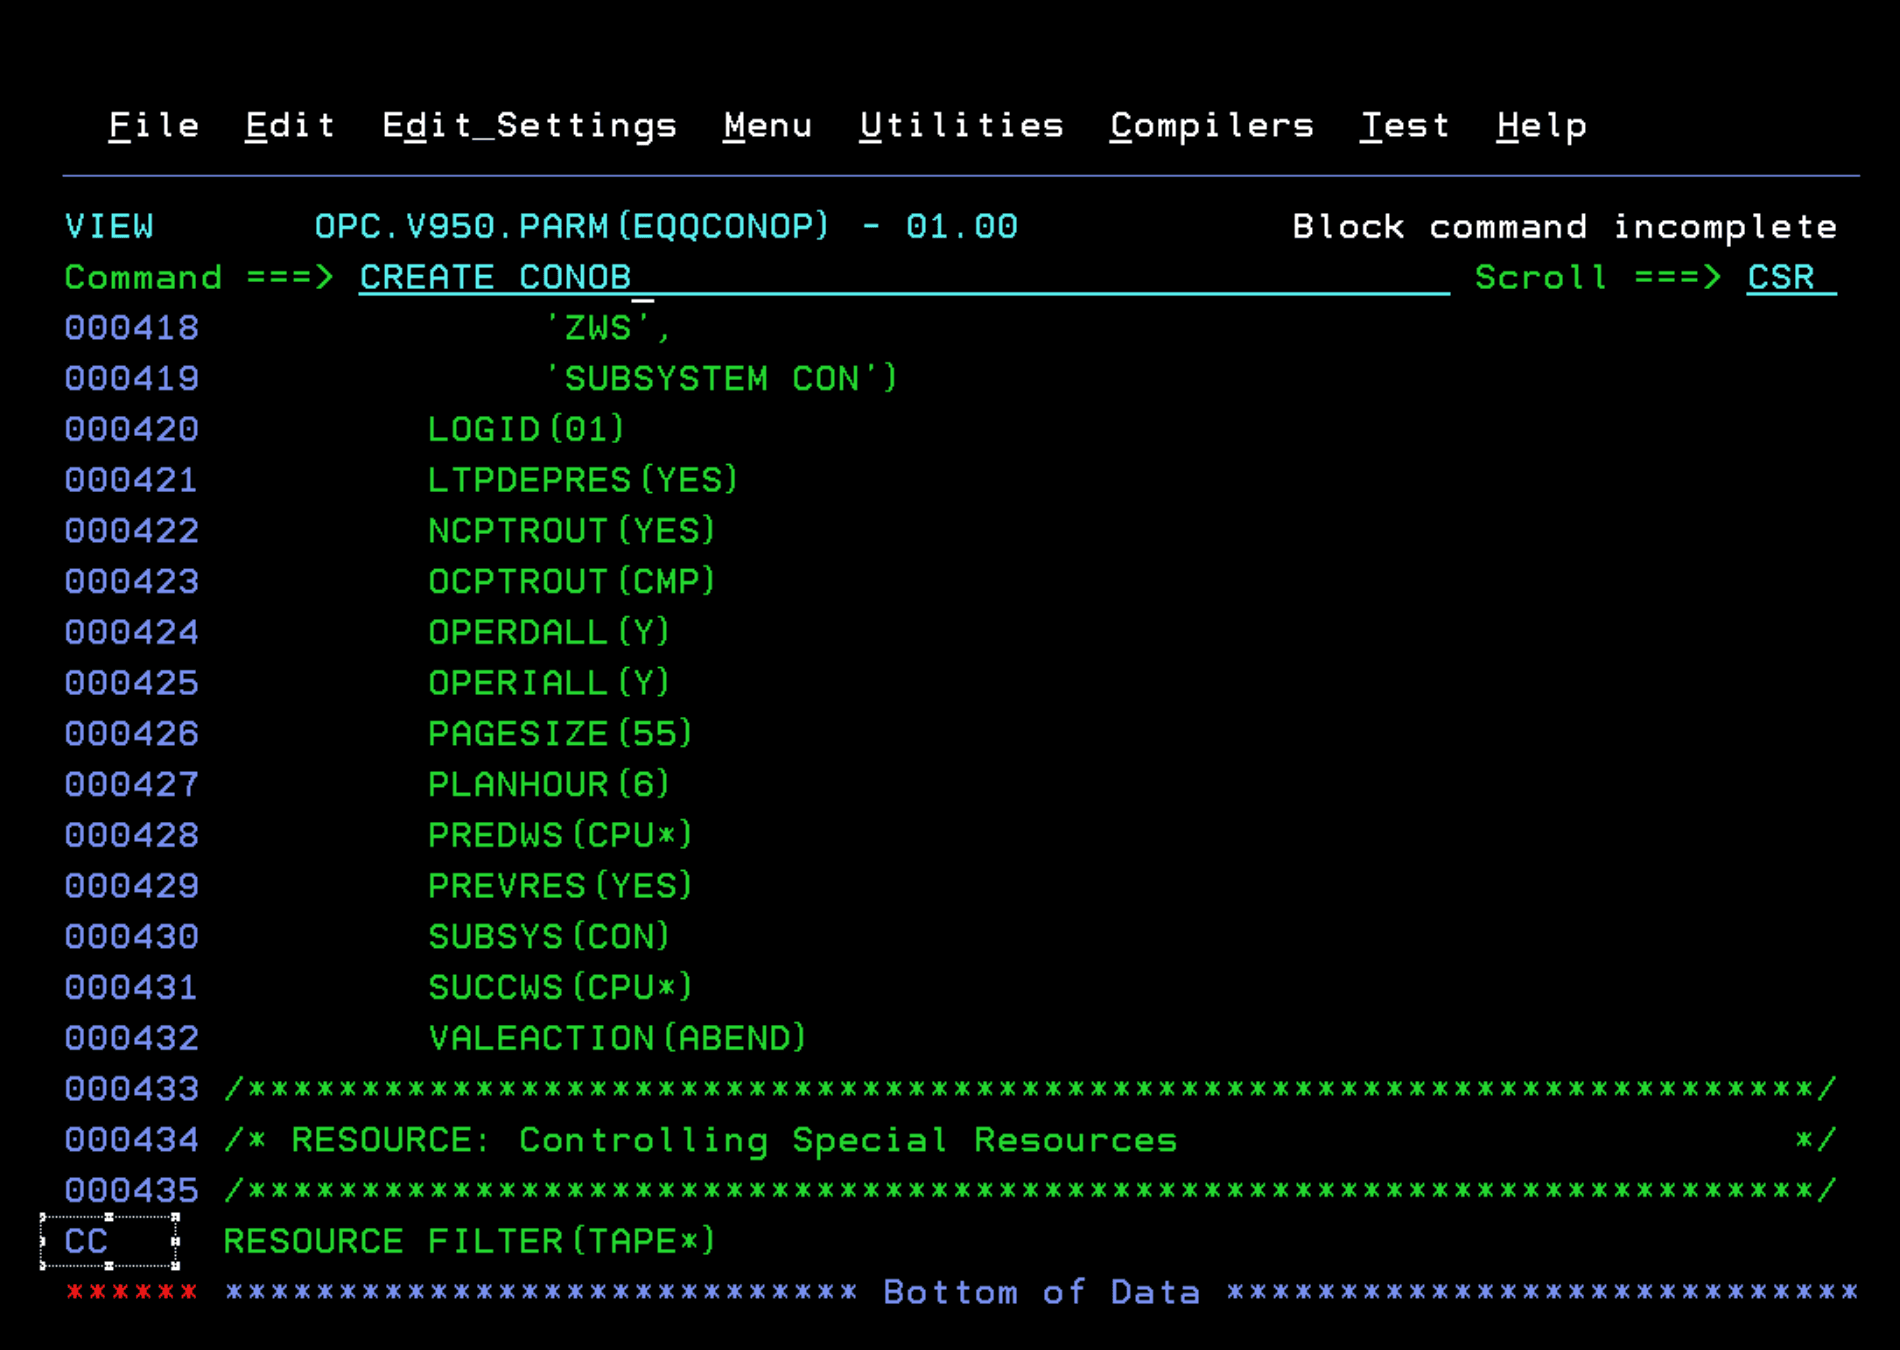Open the Edit_Settings menu
Viewport: 1900px width, 1350px height.
[530, 125]
